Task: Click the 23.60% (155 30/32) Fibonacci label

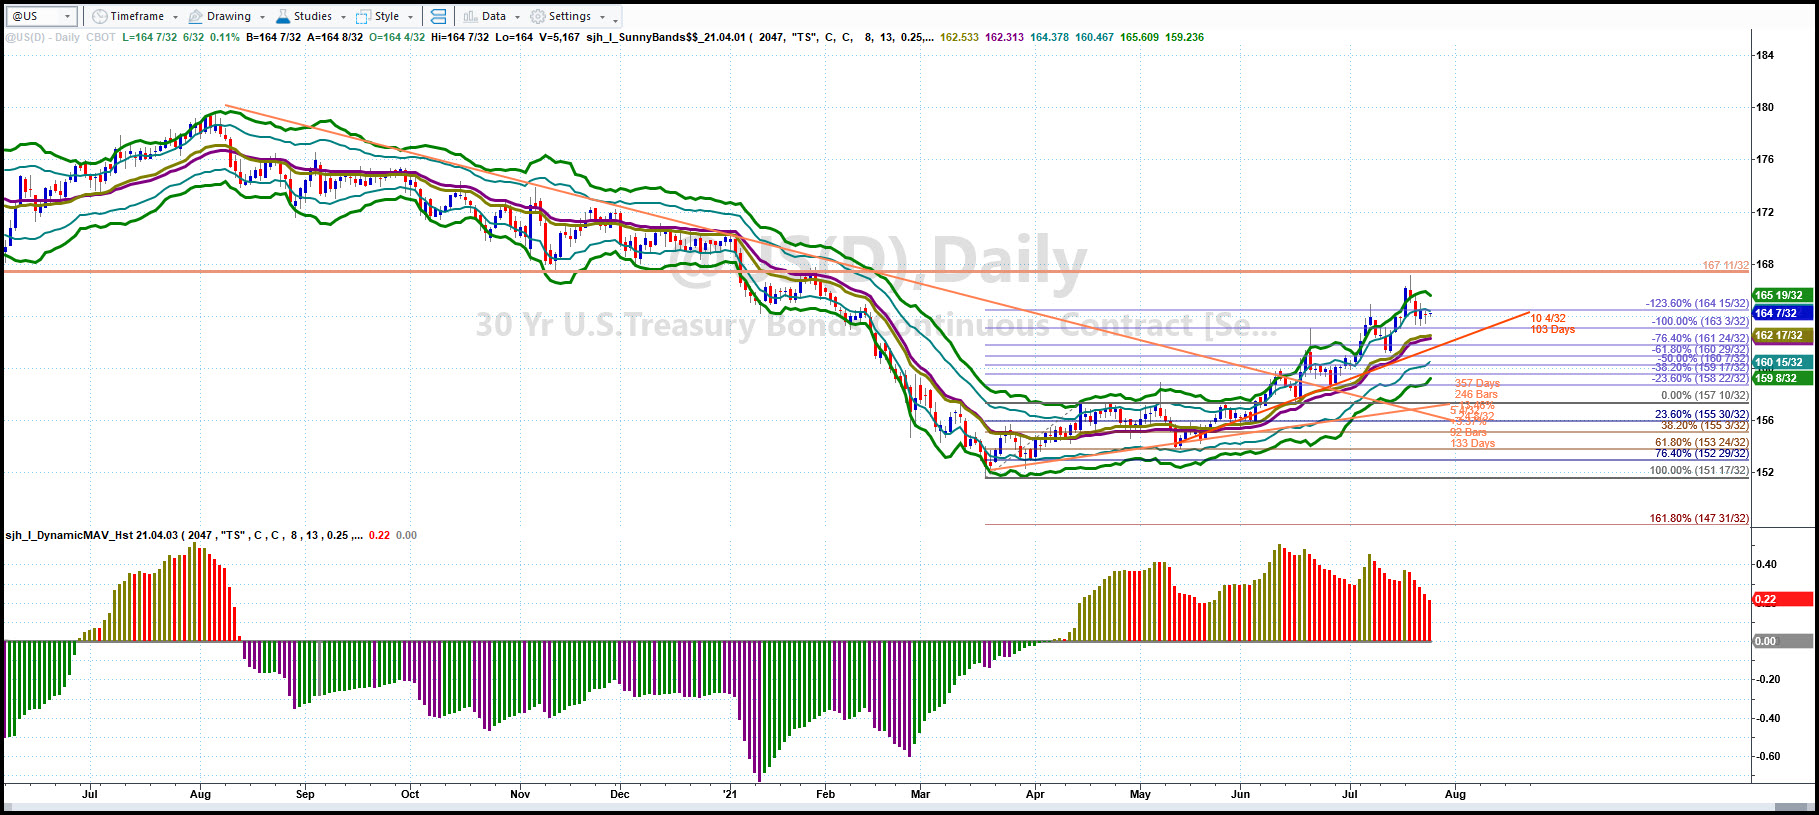Action: click(1702, 414)
